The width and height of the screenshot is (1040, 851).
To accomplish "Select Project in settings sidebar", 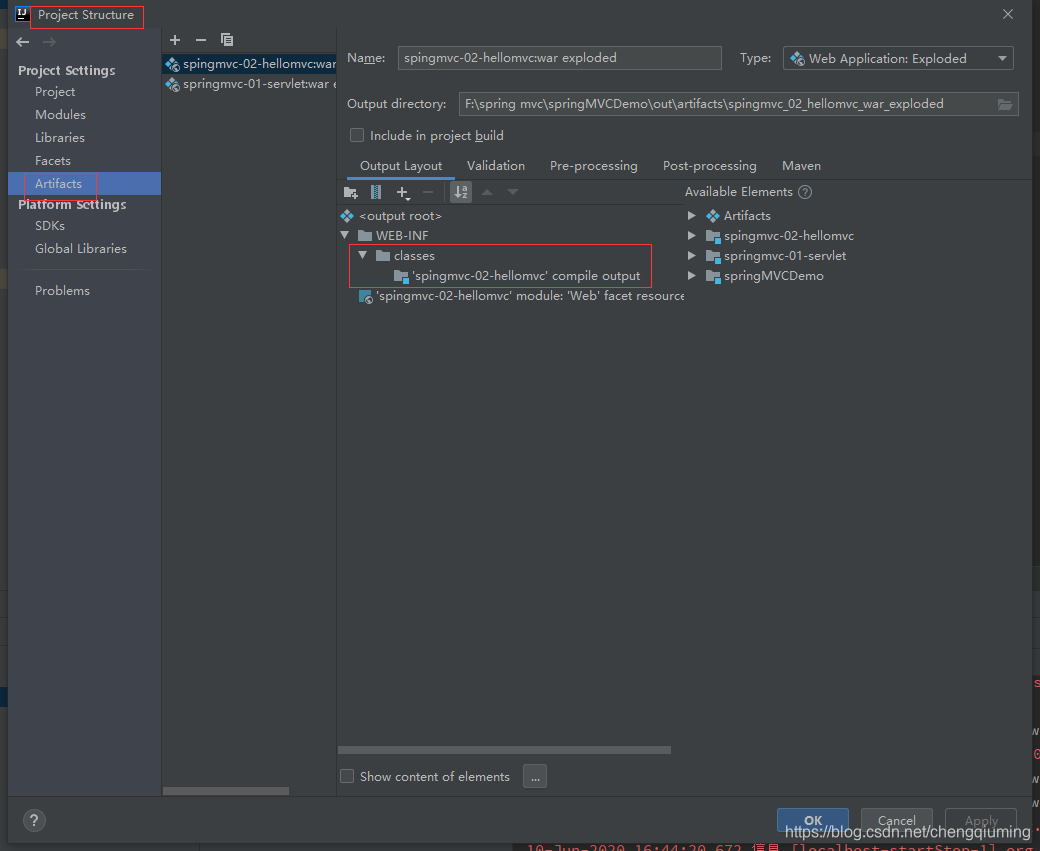I will click(55, 92).
